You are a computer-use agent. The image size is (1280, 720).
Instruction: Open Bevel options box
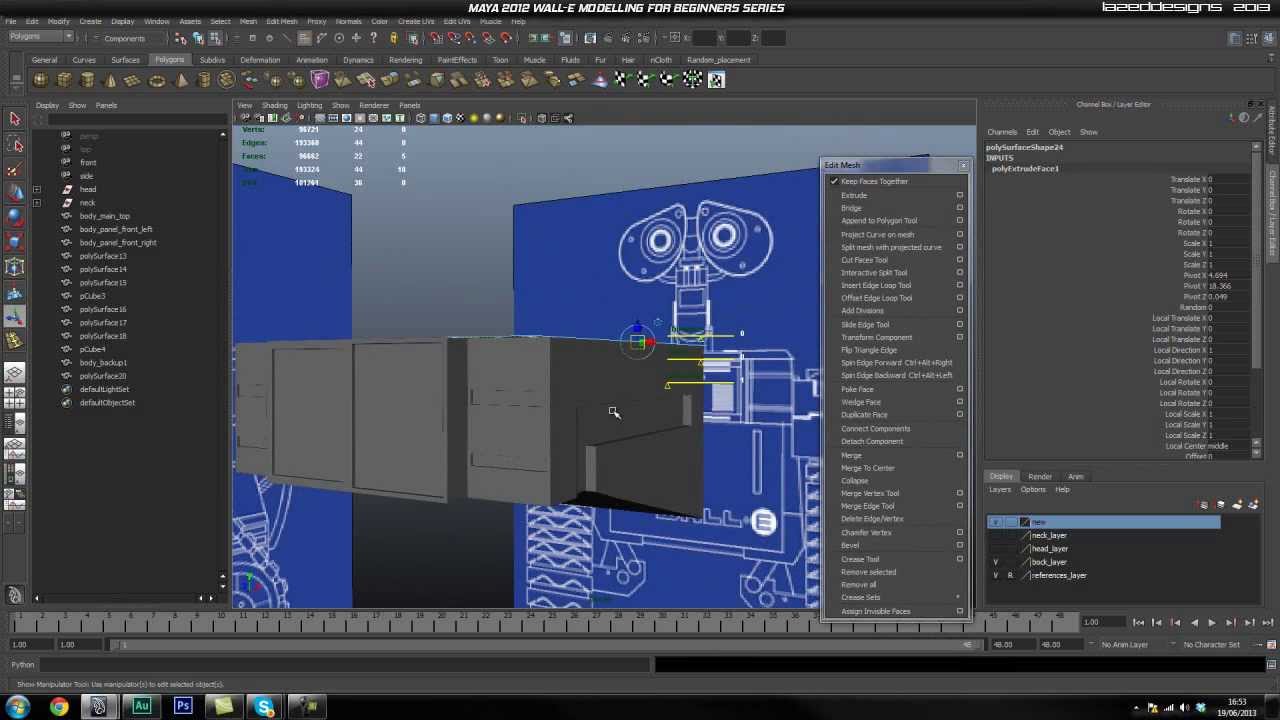960,545
